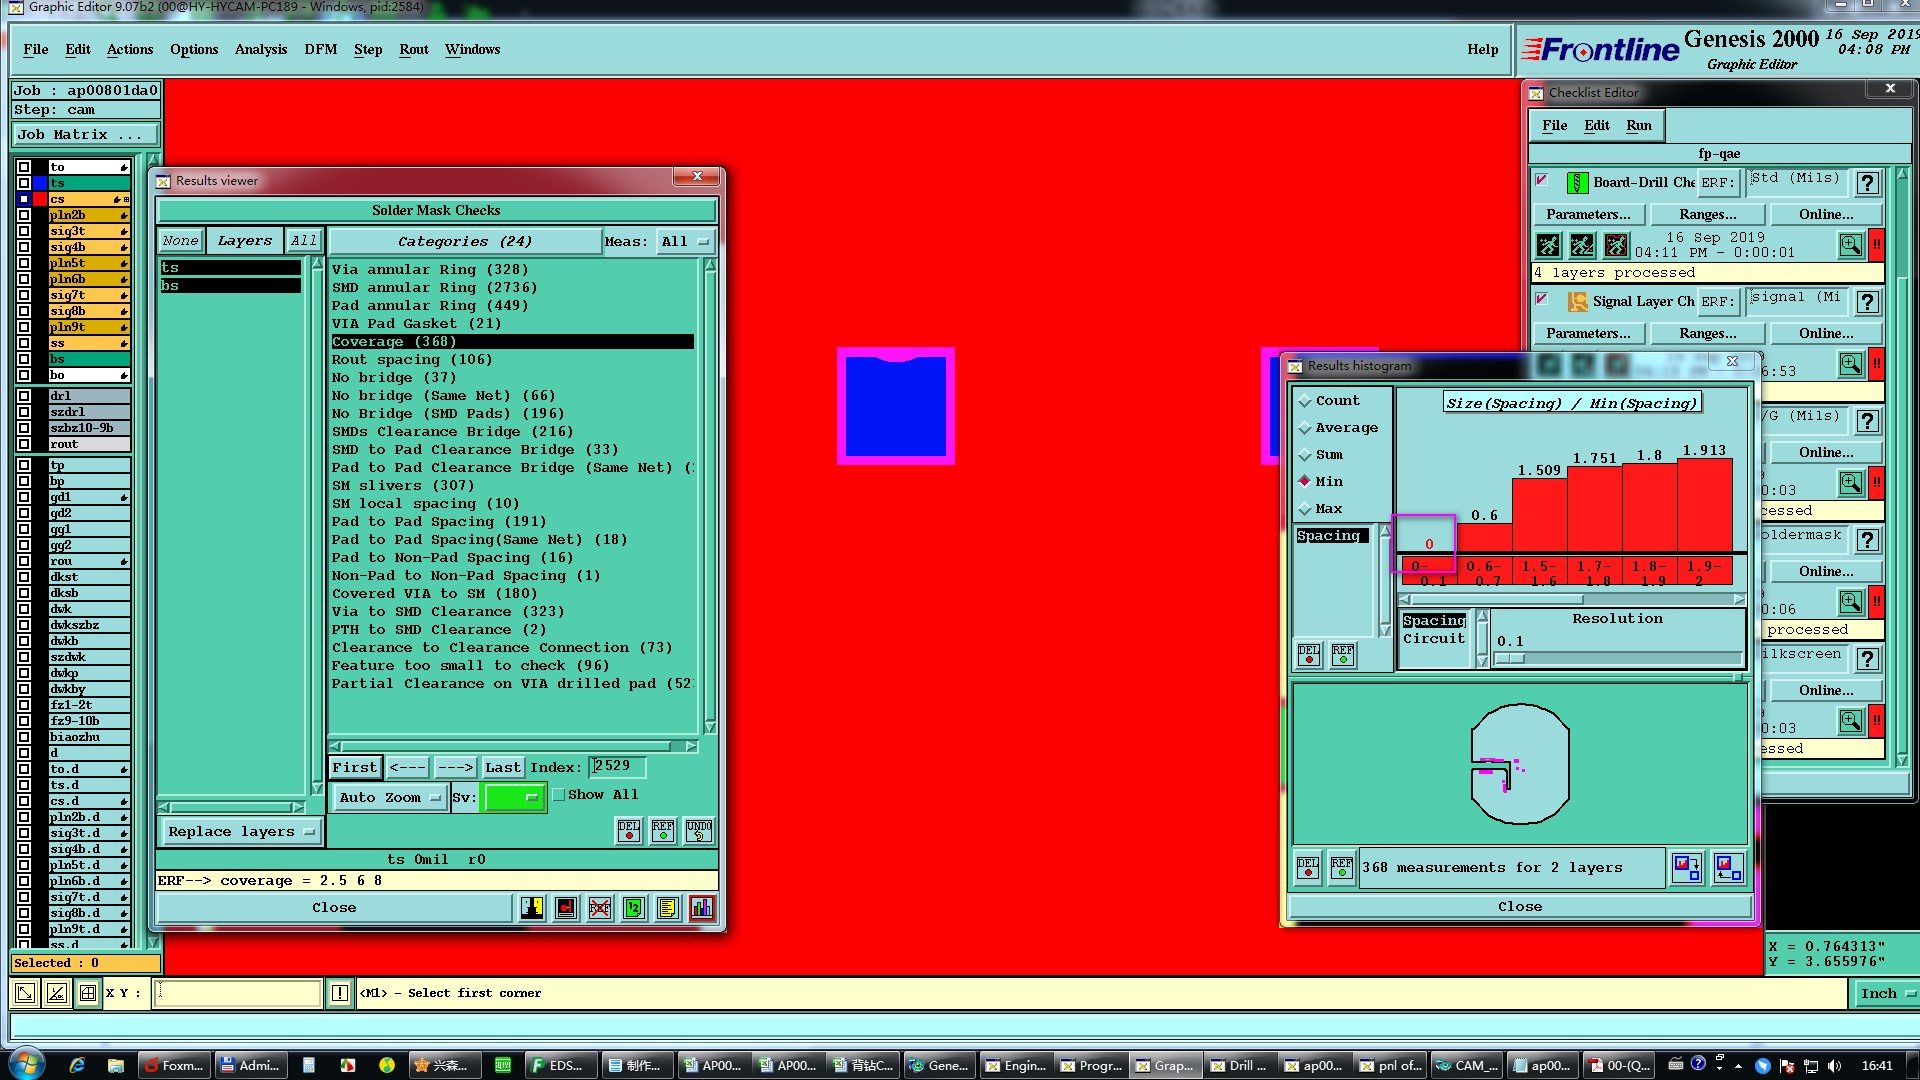Open help for Signal Layer Checks
Viewport: 1920px width, 1080px height.
coord(1867,302)
